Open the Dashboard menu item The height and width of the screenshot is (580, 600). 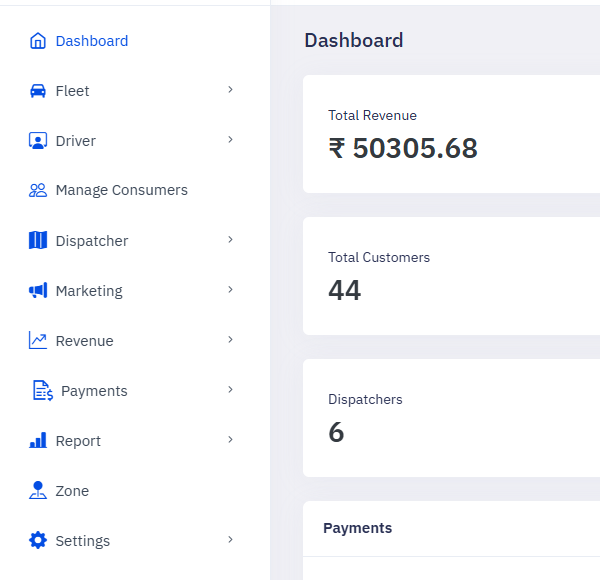coord(92,41)
